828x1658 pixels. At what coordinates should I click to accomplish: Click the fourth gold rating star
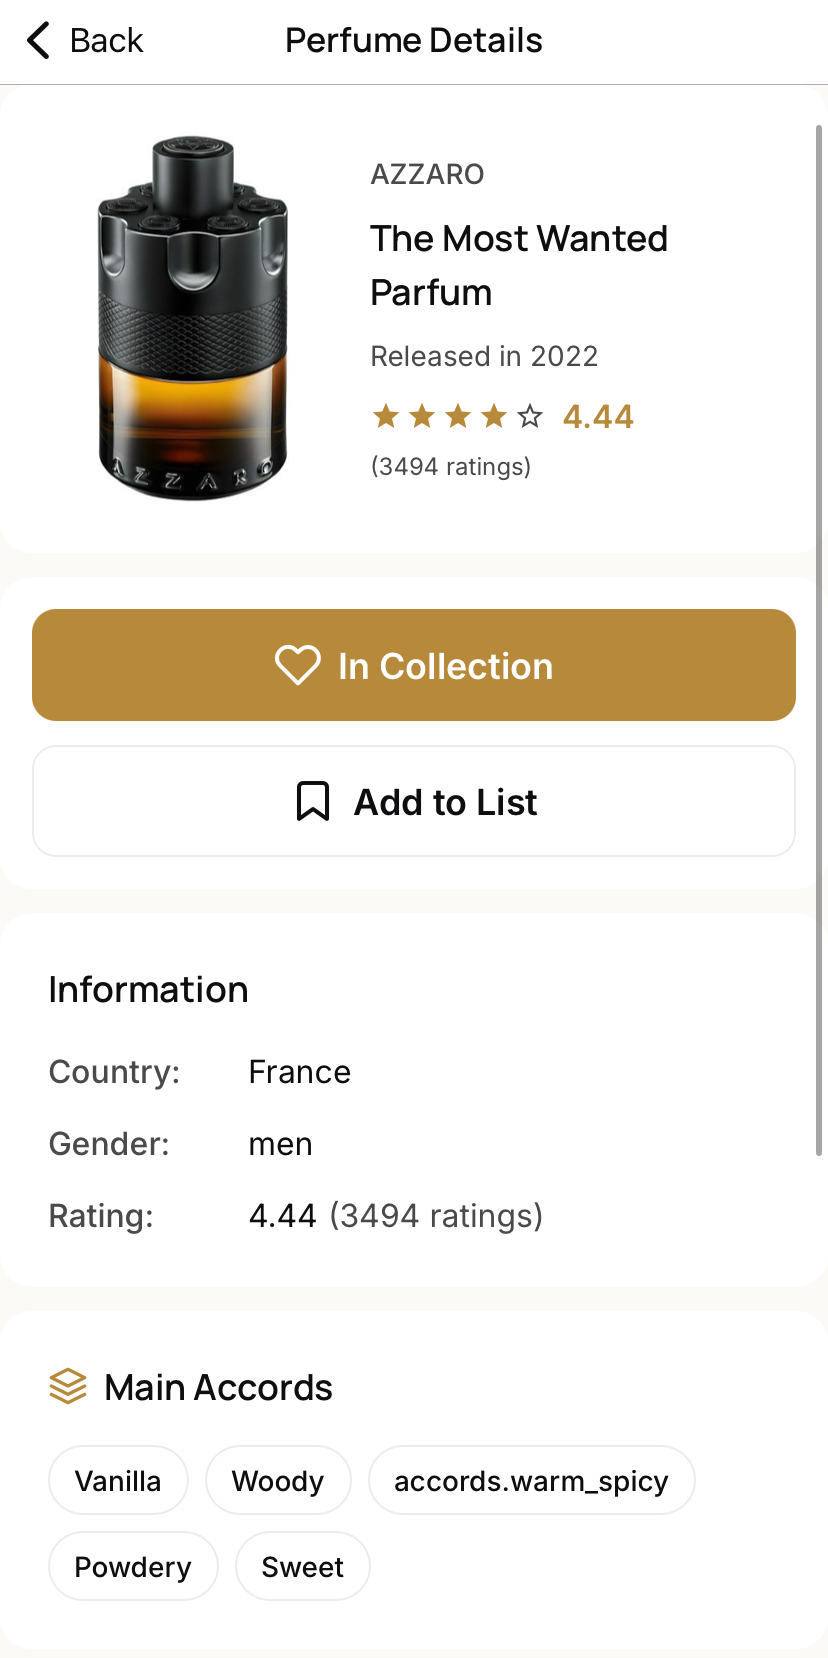pos(494,416)
